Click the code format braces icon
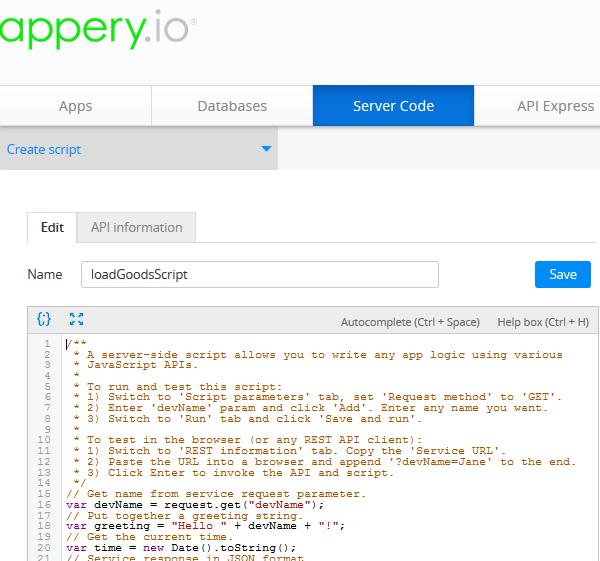The height and width of the screenshot is (561, 600). coord(44,319)
